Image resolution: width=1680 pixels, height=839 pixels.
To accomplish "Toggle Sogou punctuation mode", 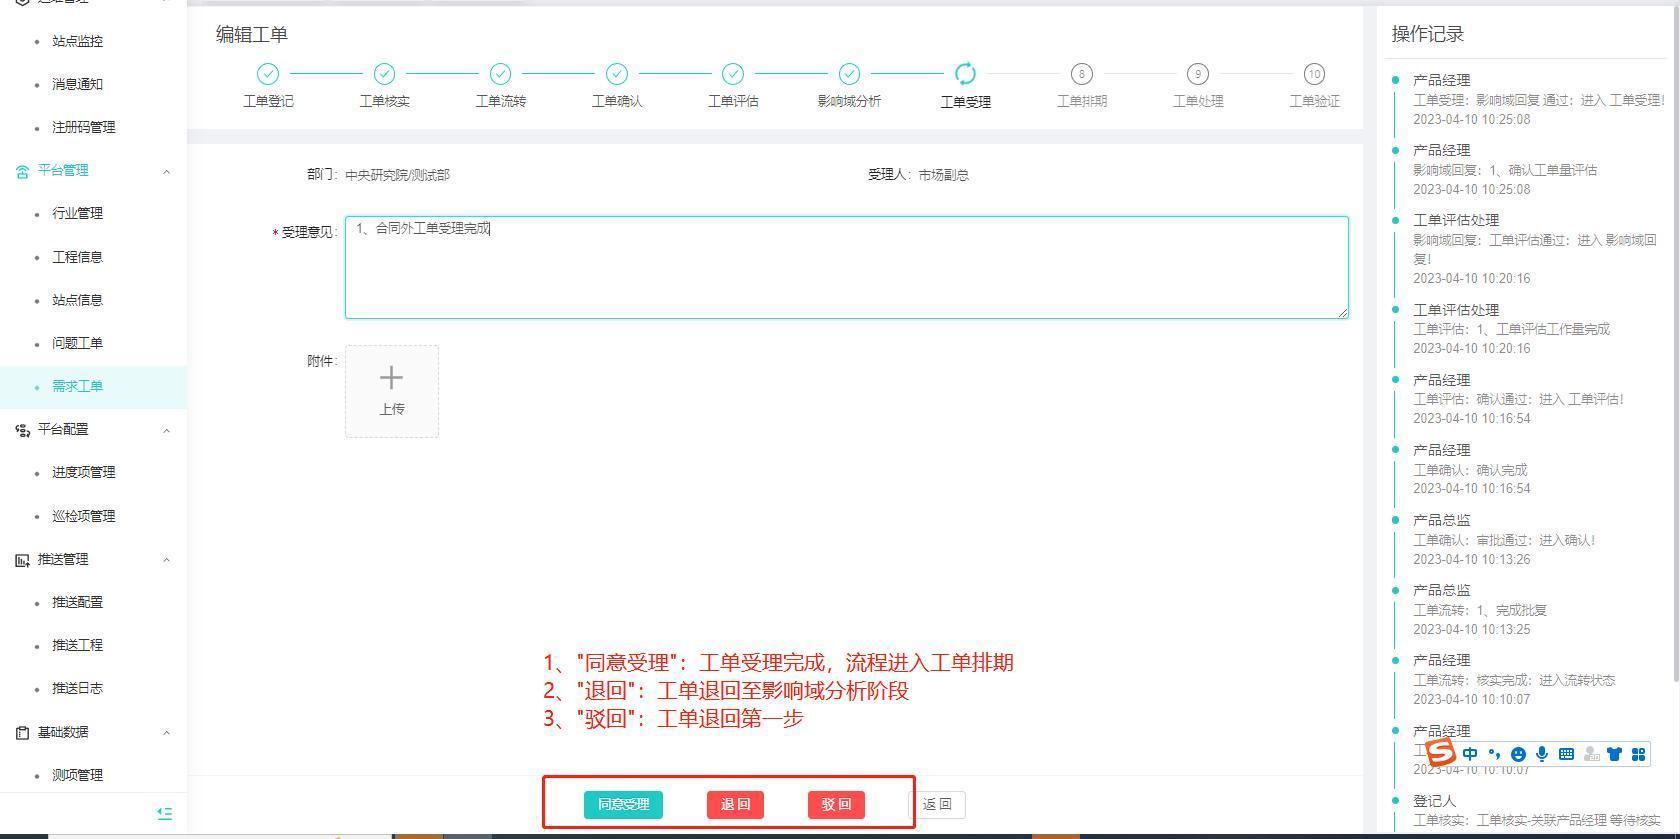I will pos(1494,754).
